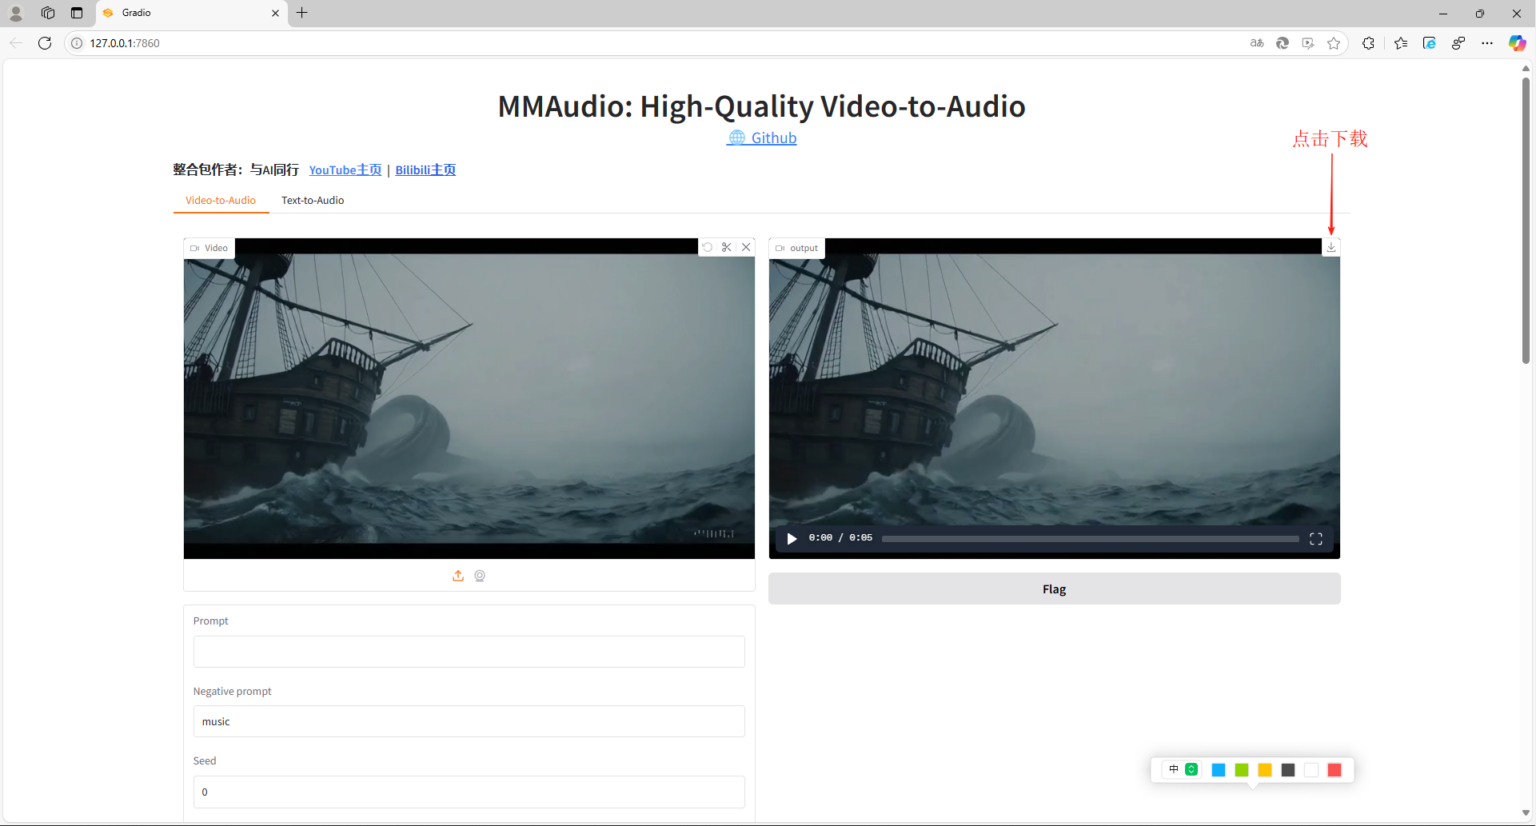This screenshot has height=826, width=1536.
Task: Download the generated output video
Action: pyautogui.click(x=1331, y=247)
